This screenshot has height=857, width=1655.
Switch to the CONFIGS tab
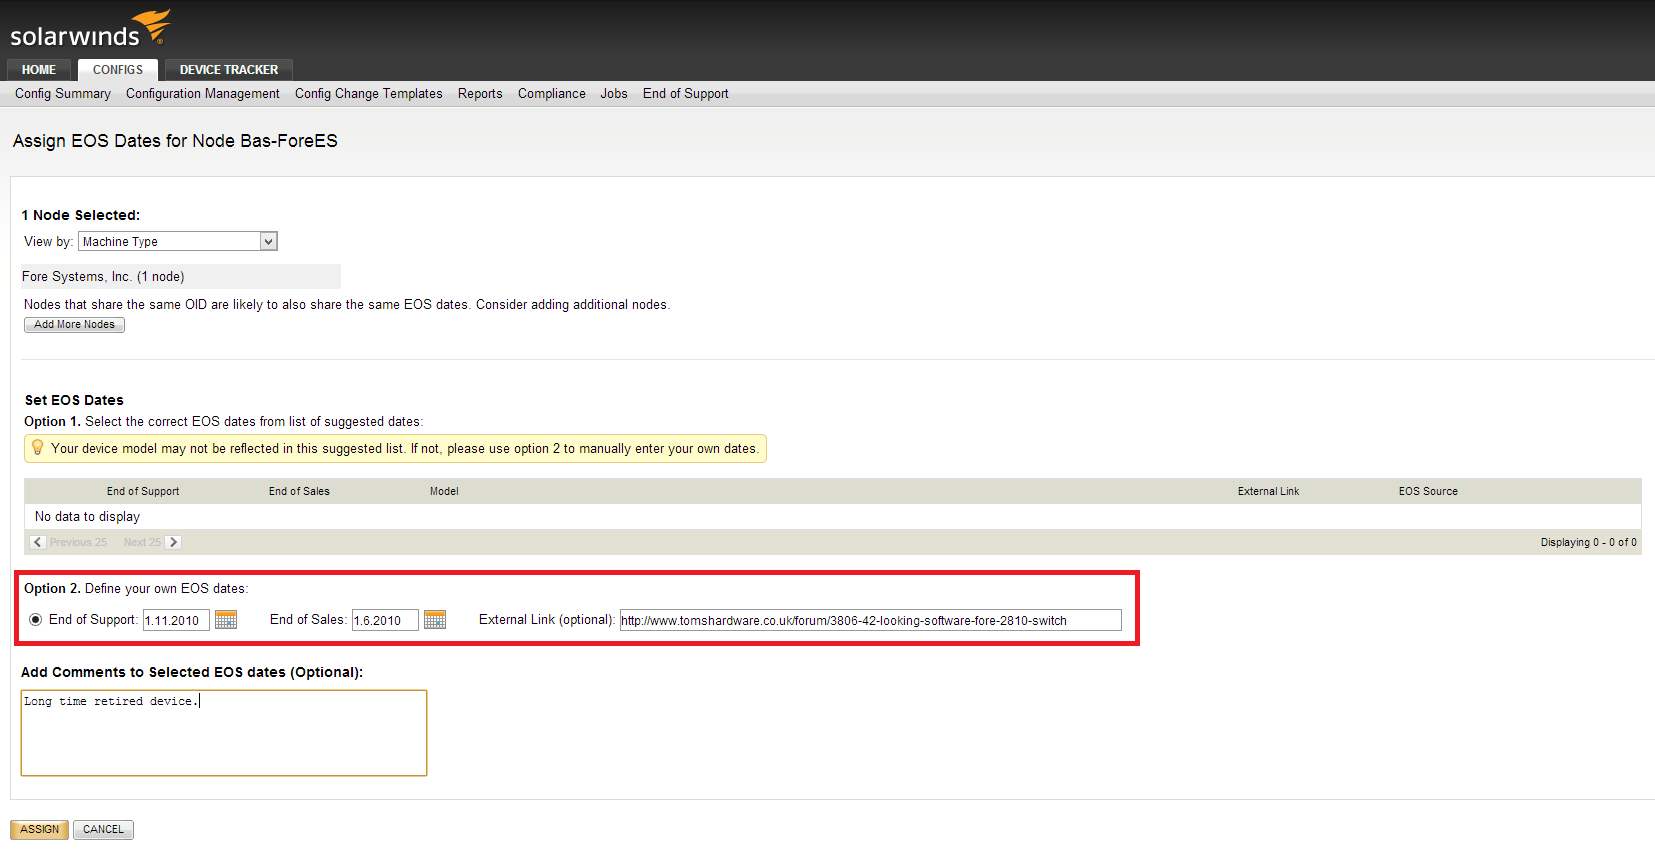pyautogui.click(x=118, y=70)
